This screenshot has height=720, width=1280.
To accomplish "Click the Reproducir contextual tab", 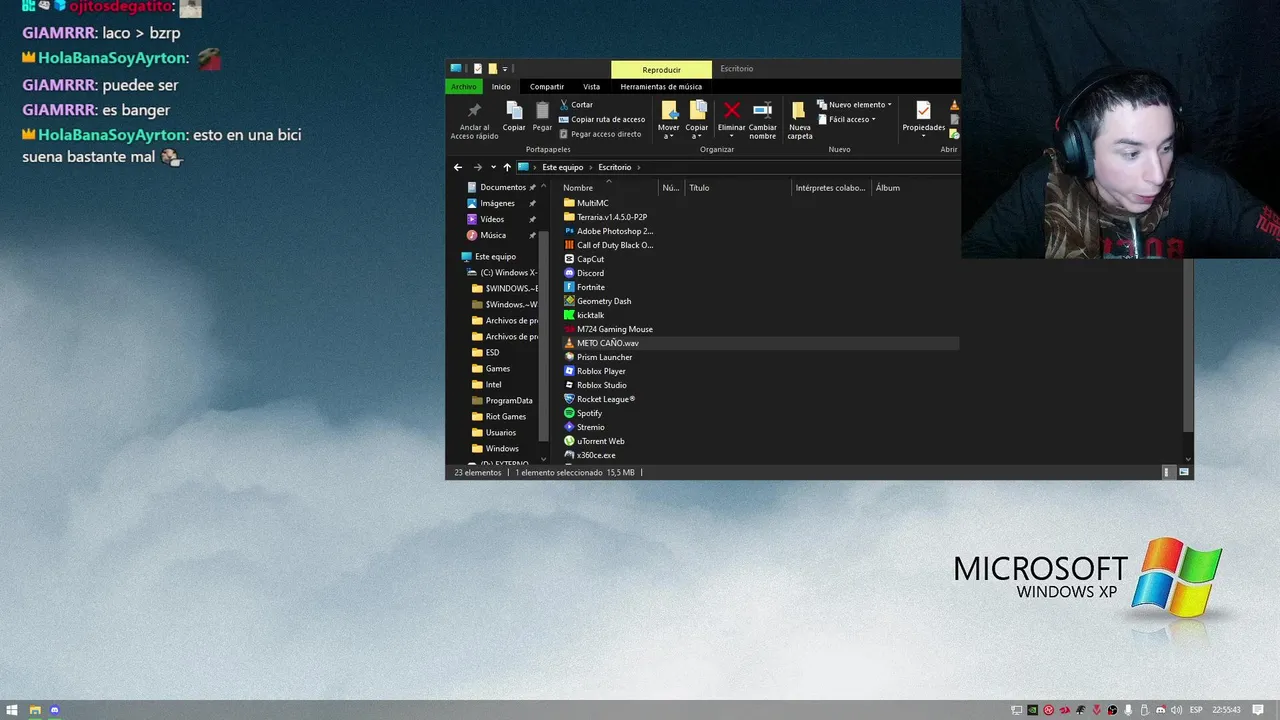I will pyautogui.click(x=661, y=69).
